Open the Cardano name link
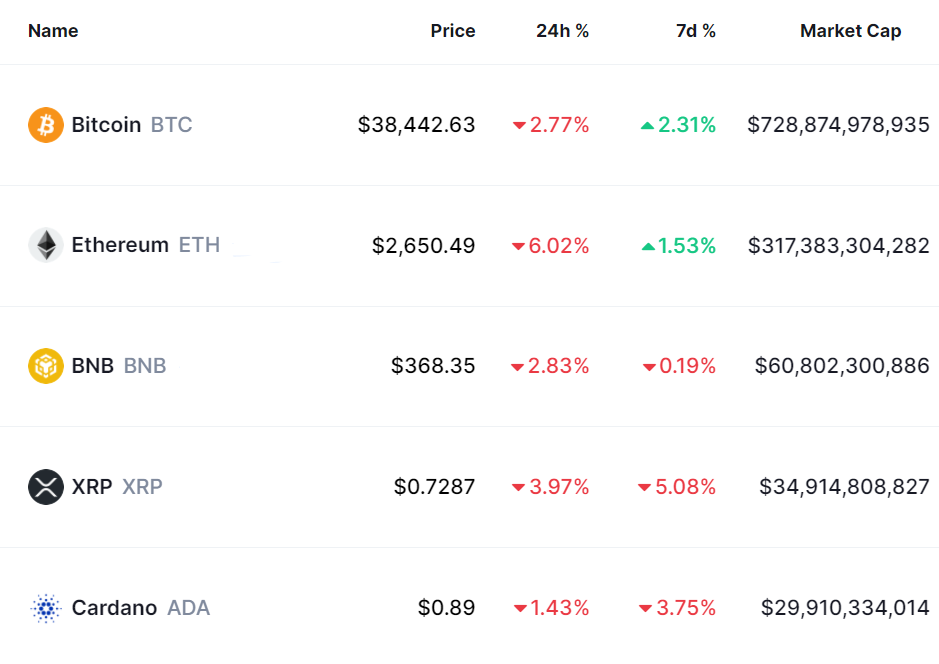939x664 pixels. tap(114, 608)
